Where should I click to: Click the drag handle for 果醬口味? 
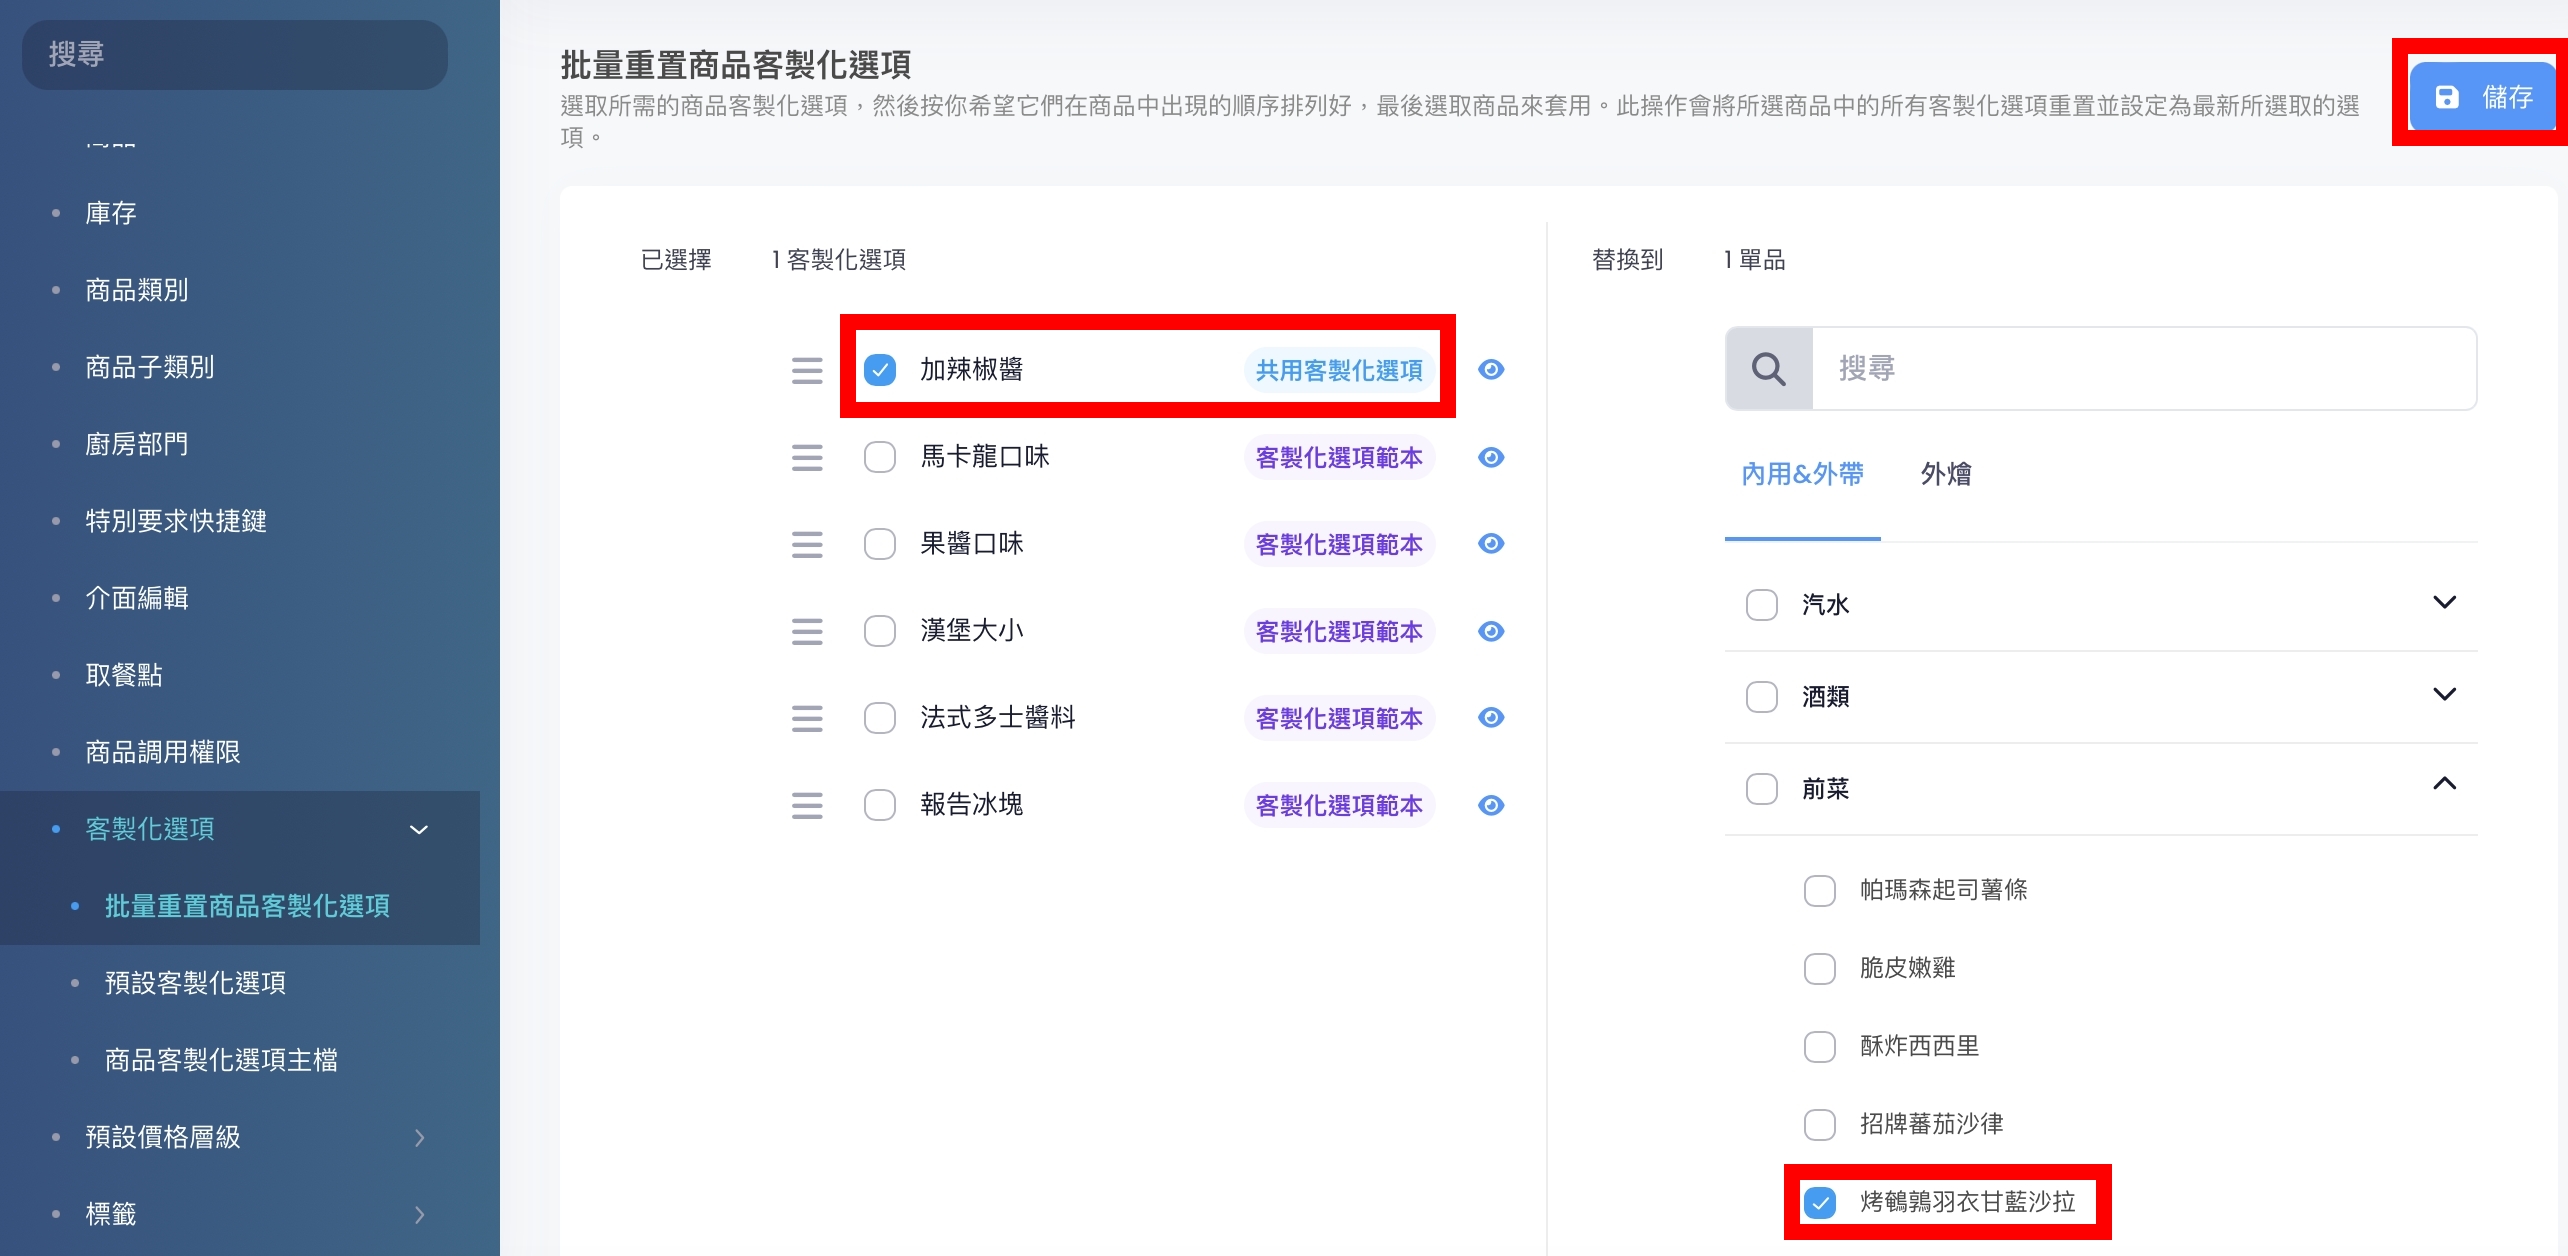pos(807,544)
